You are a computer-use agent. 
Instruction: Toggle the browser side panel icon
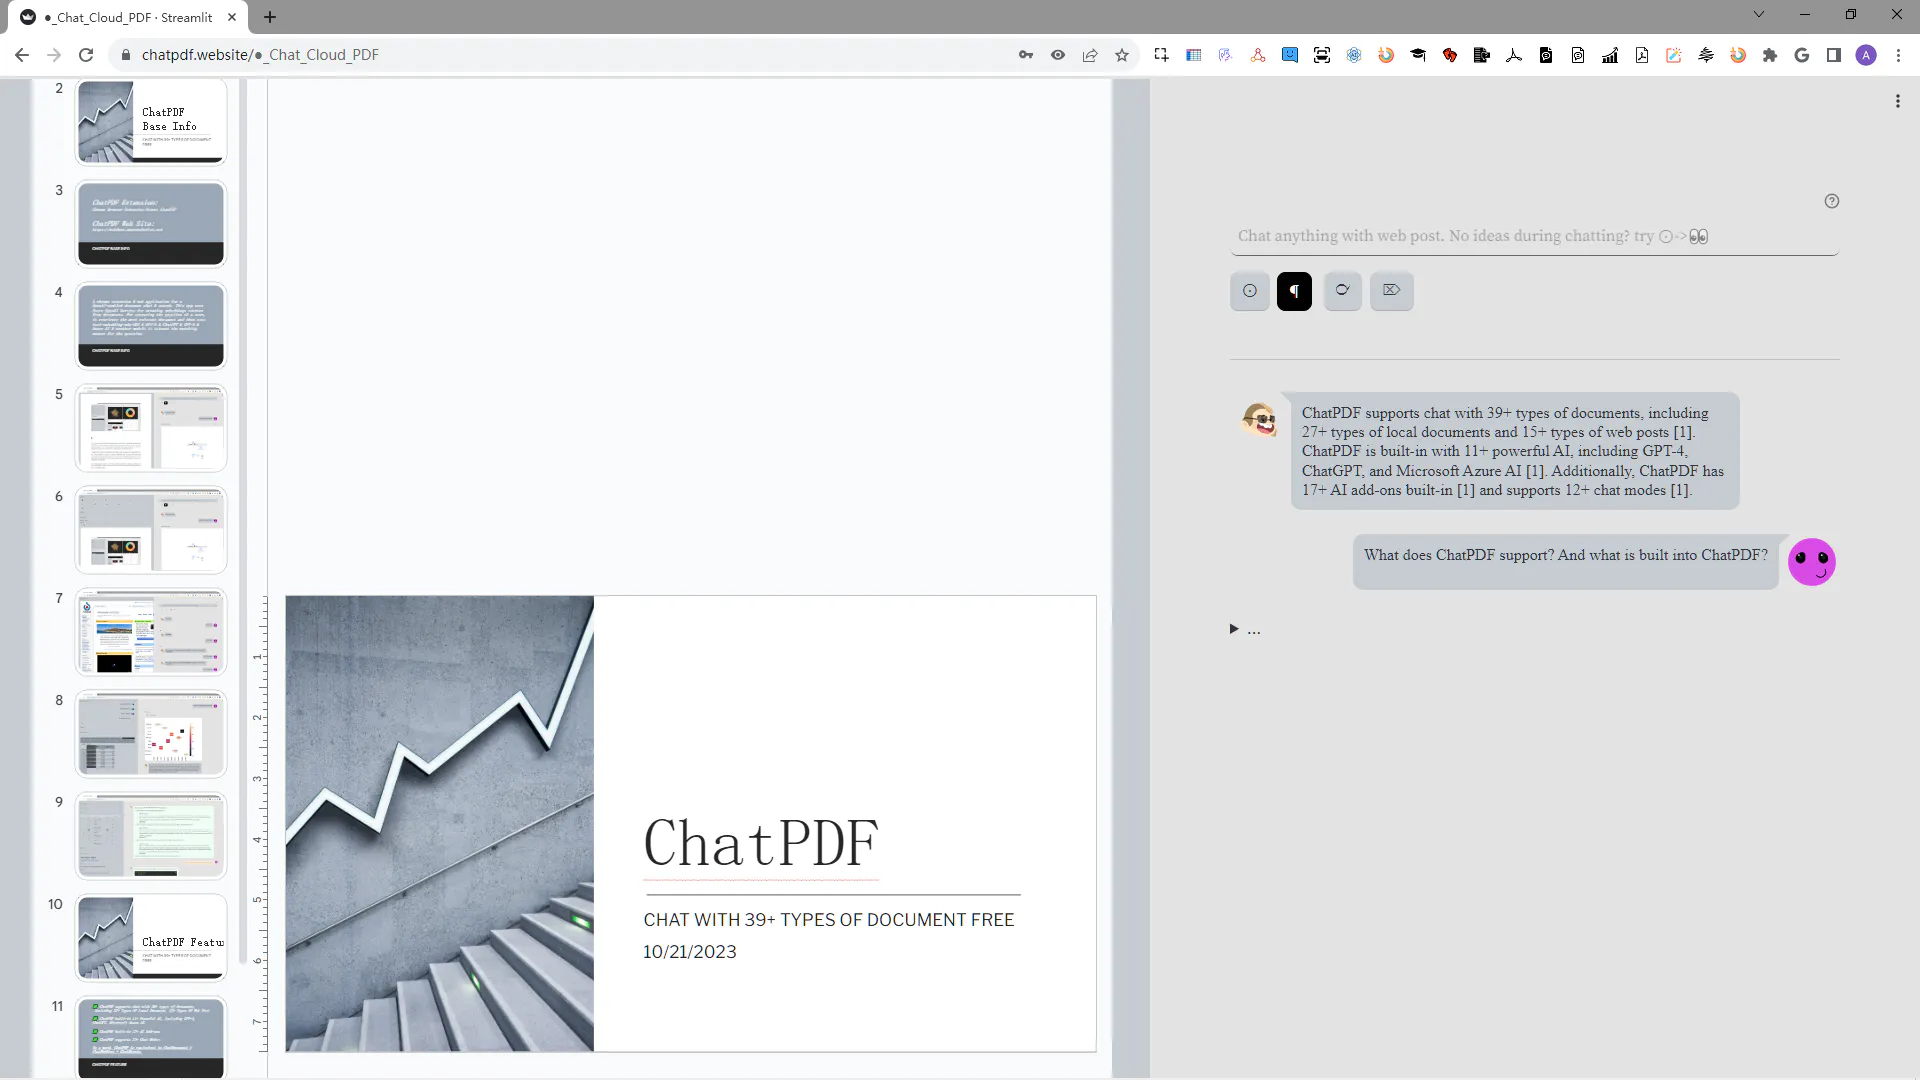click(1834, 55)
